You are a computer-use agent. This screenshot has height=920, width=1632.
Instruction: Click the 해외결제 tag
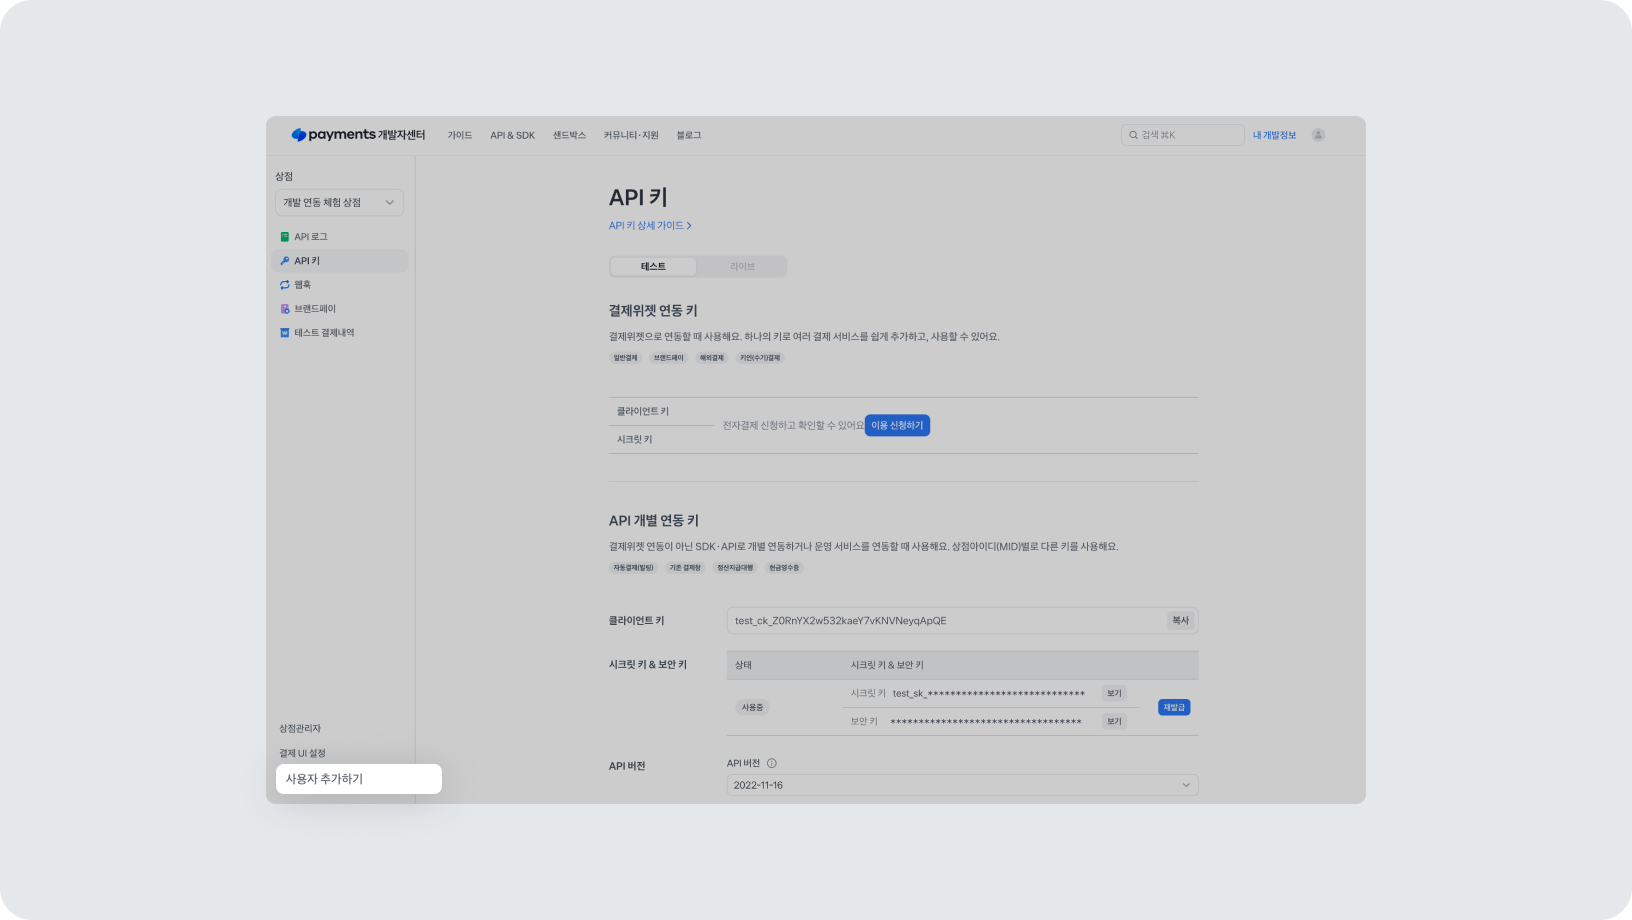tap(711, 358)
